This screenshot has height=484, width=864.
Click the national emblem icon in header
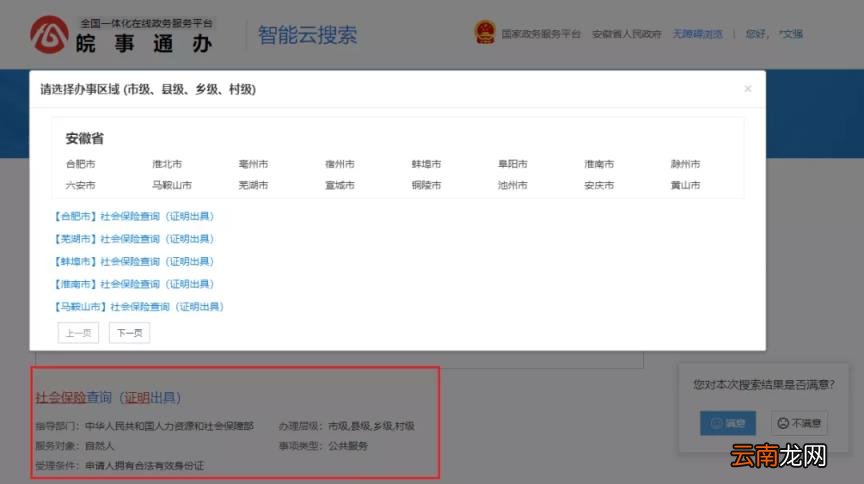point(485,33)
